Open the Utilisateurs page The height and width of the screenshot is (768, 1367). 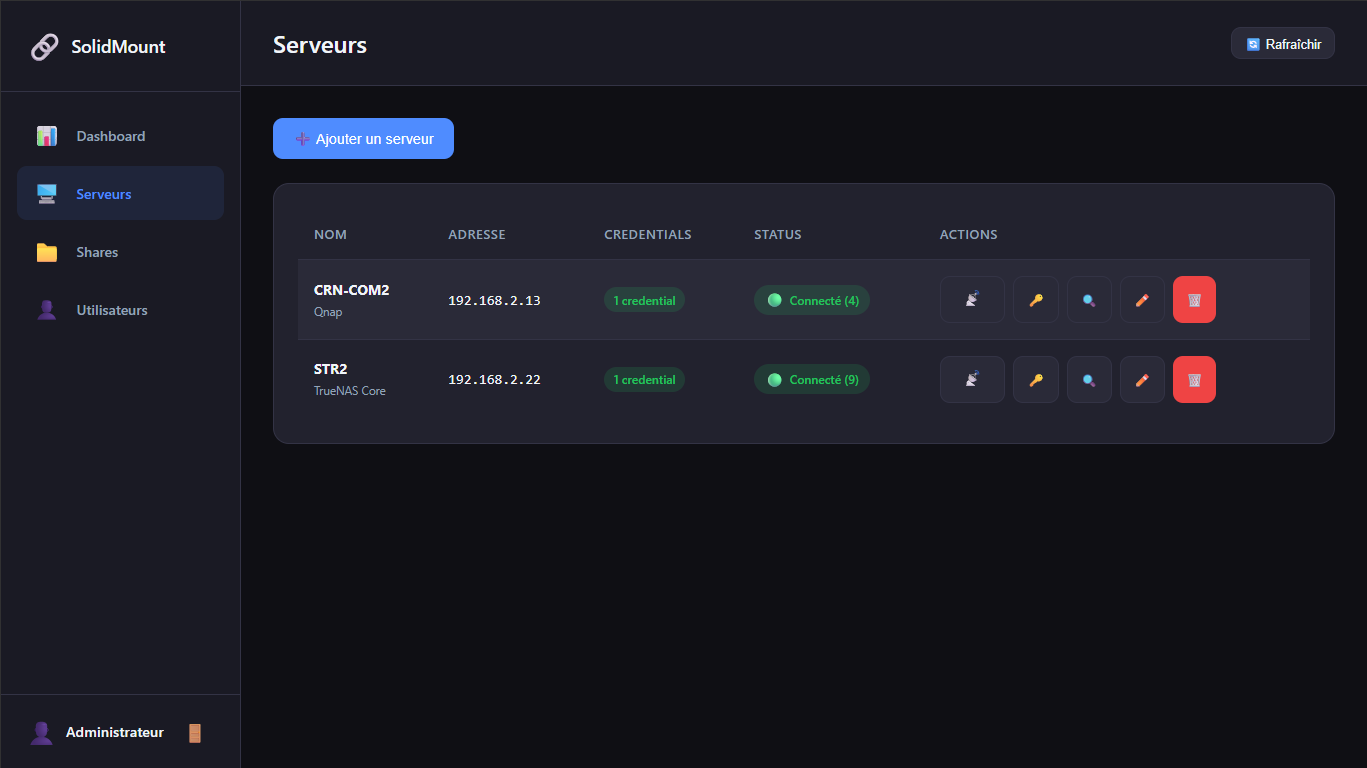pos(111,309)
